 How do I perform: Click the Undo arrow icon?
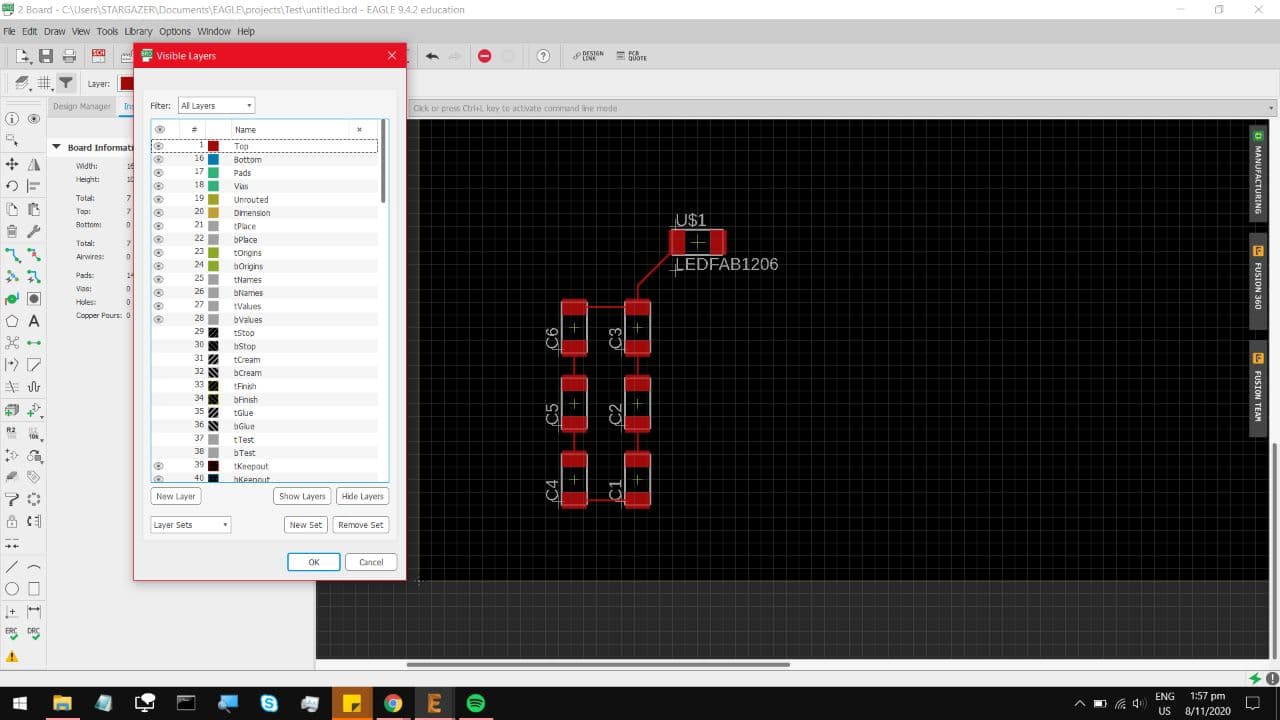432,56
